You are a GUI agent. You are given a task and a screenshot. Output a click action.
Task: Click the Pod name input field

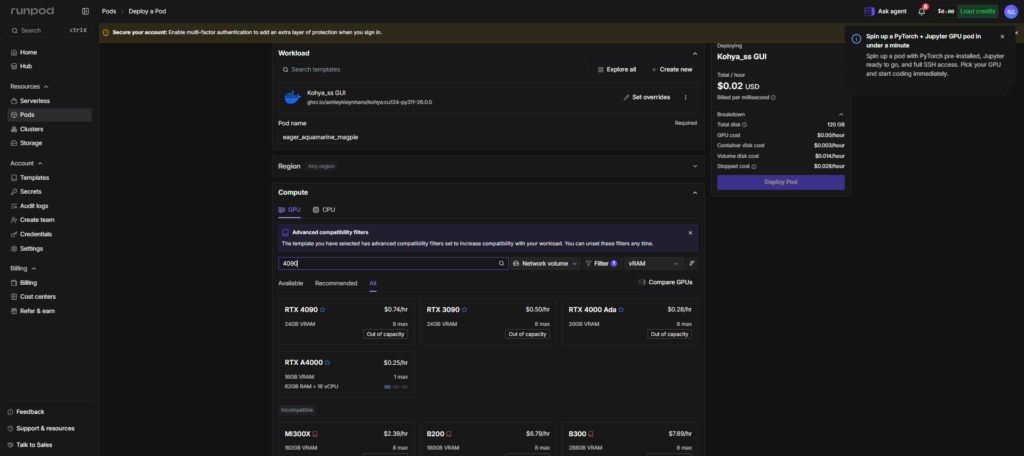(x=488, y=137)
